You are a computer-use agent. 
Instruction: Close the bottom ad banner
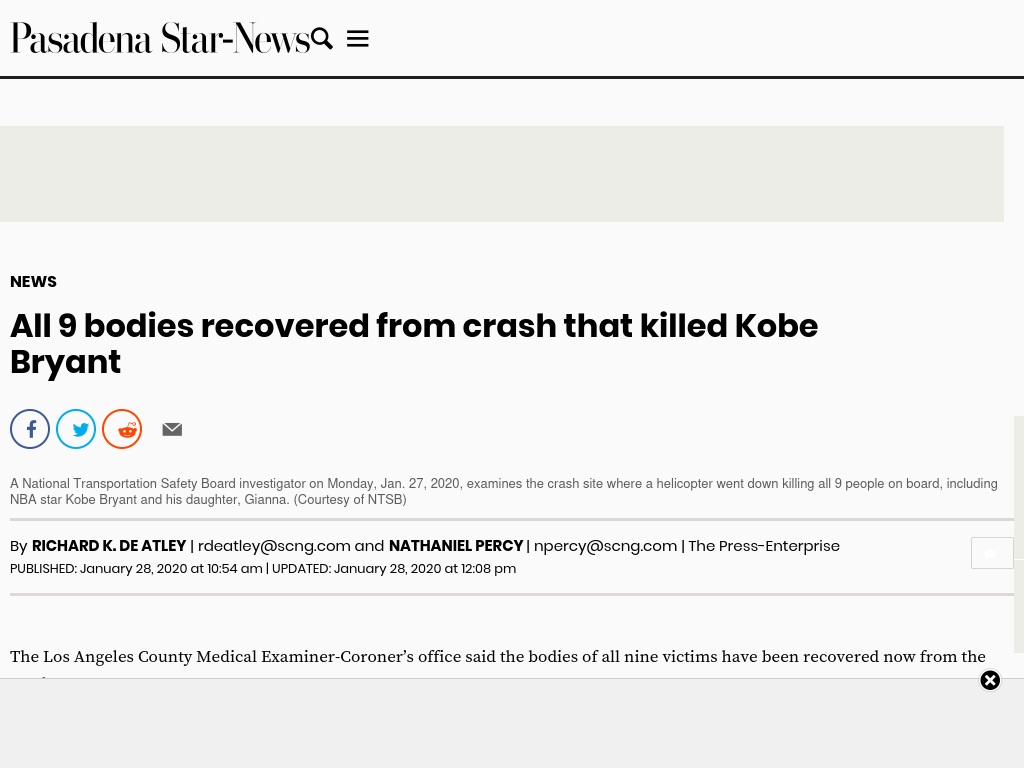pyautogui.click(x=990, y=680)
